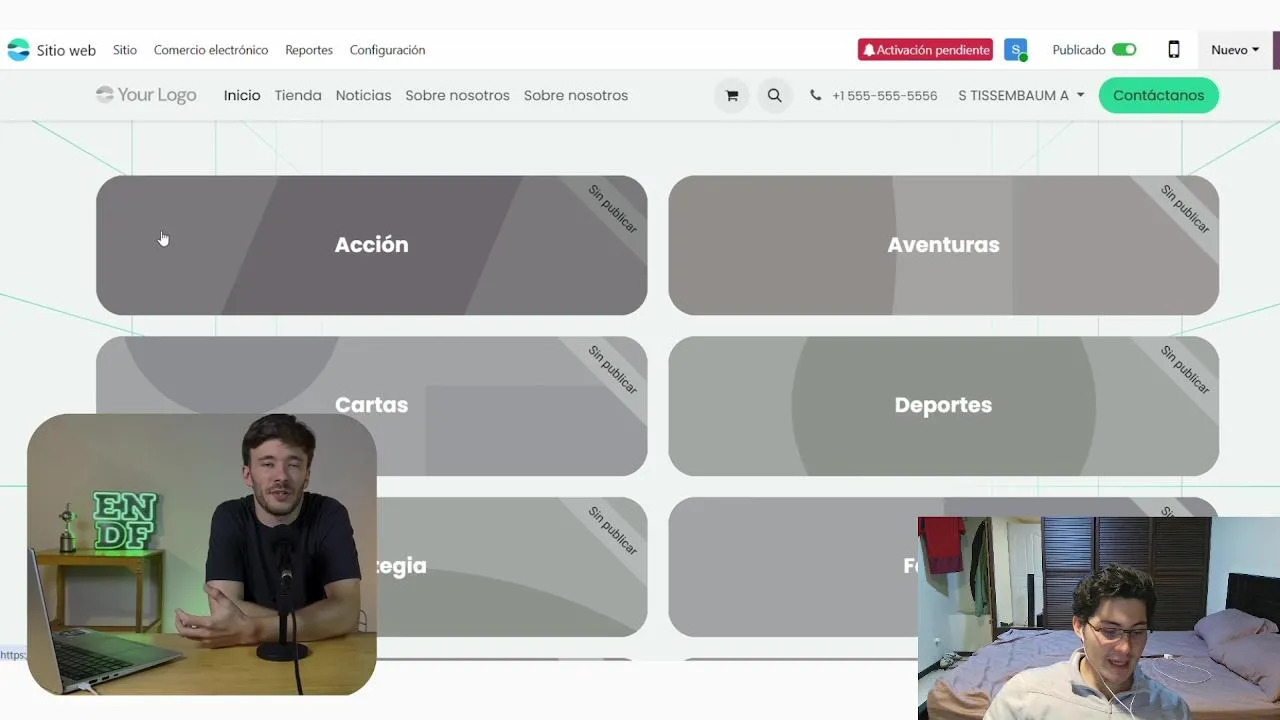Screen dimensions: 1280x720
Task: Open the Comercio electrónico menu
Action: (x=211, y=50)
